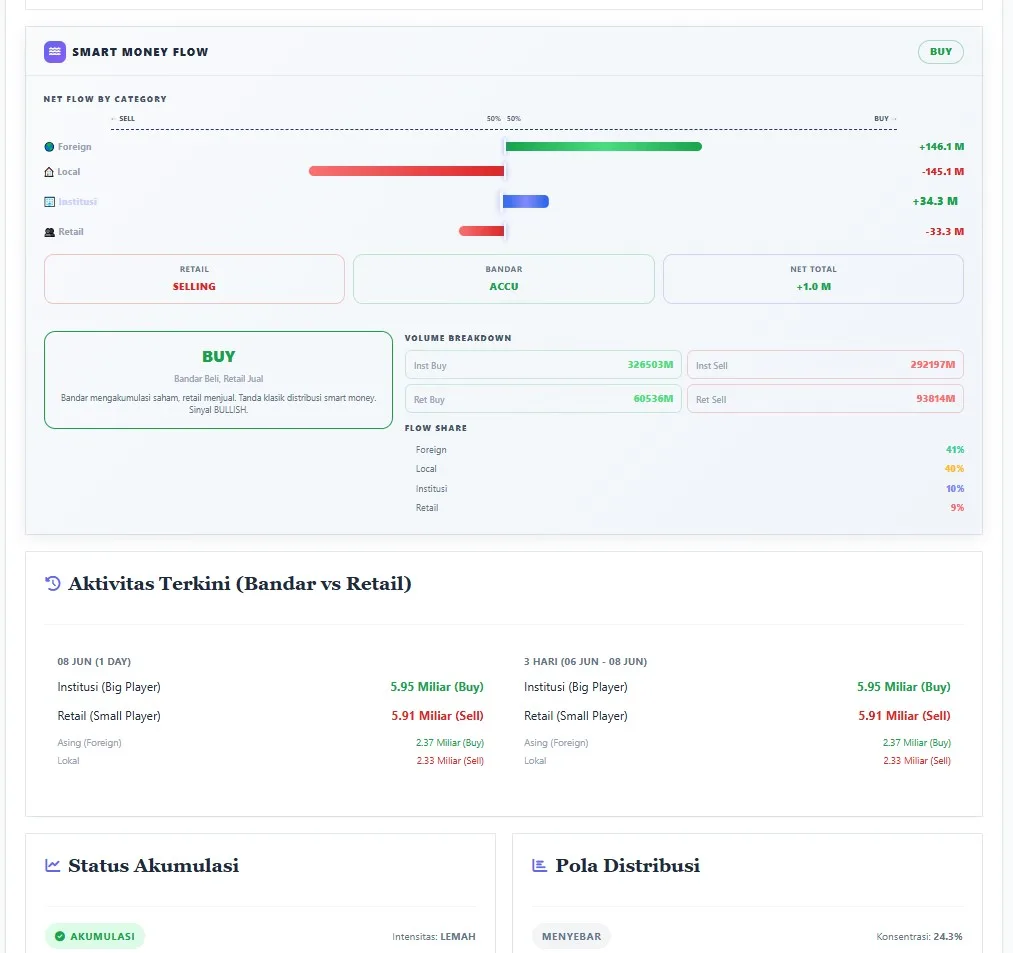Click the blue Institusi net flow bar

tap(526, 202)
